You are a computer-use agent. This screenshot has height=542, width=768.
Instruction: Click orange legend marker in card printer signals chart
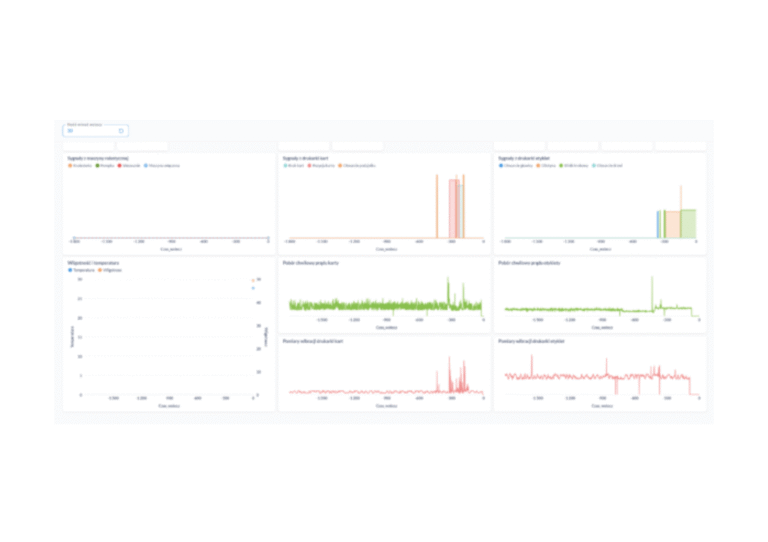pyautogui.click(x=340, y=165)
